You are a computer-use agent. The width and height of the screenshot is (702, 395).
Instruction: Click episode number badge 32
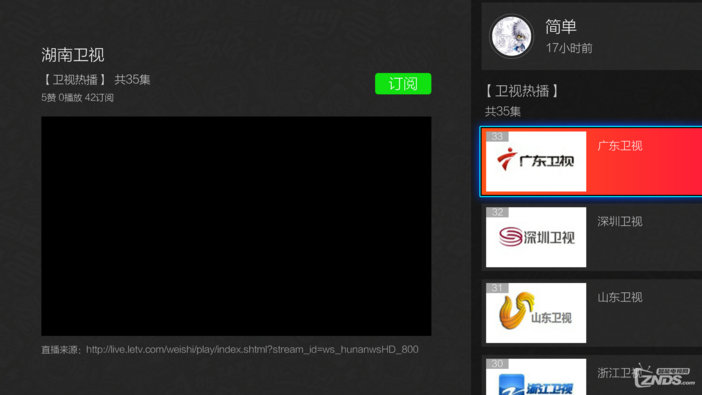click(x=497, y=212)
